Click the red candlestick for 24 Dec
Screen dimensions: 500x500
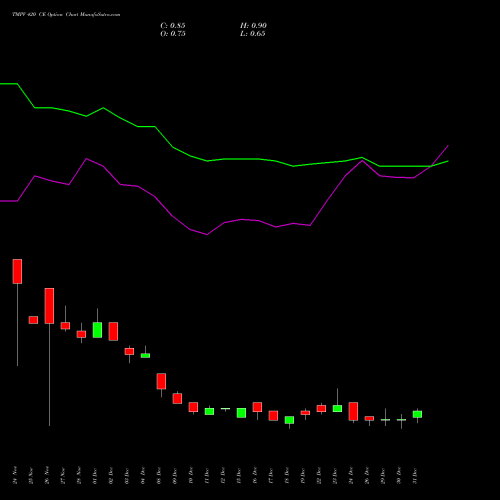[353, 411]
